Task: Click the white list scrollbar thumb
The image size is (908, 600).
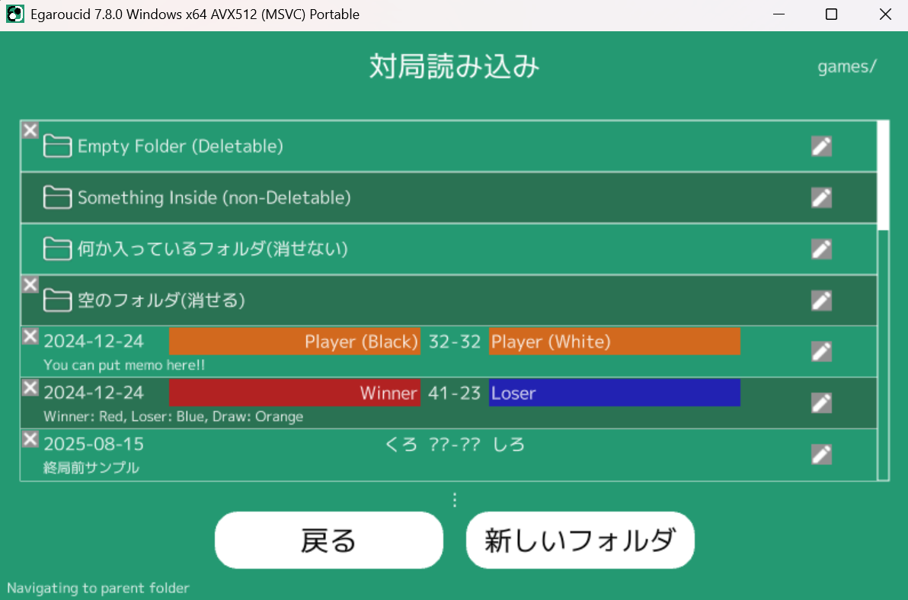Action: pyautogui.click(x=882, y=175)
